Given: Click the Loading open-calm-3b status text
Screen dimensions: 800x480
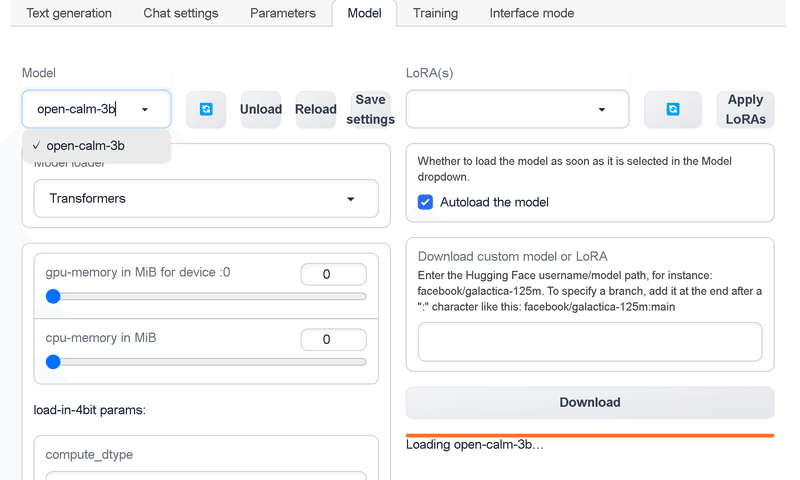Looking at the screenshot, I should [474, 444].
